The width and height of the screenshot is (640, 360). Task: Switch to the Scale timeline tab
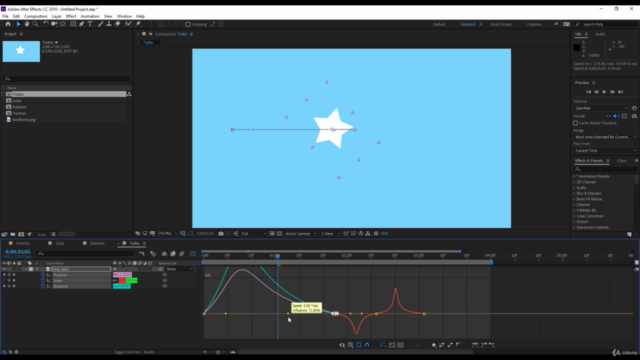click(60, 243)
